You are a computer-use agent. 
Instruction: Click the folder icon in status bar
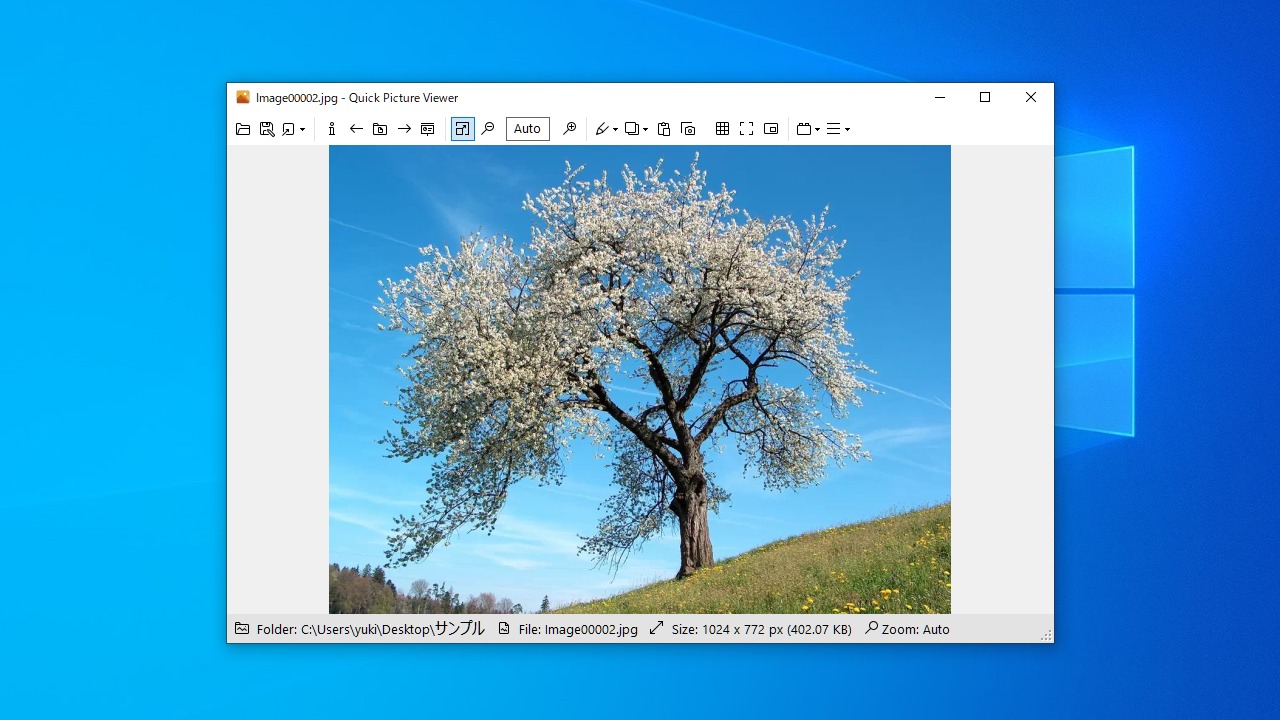242,629
